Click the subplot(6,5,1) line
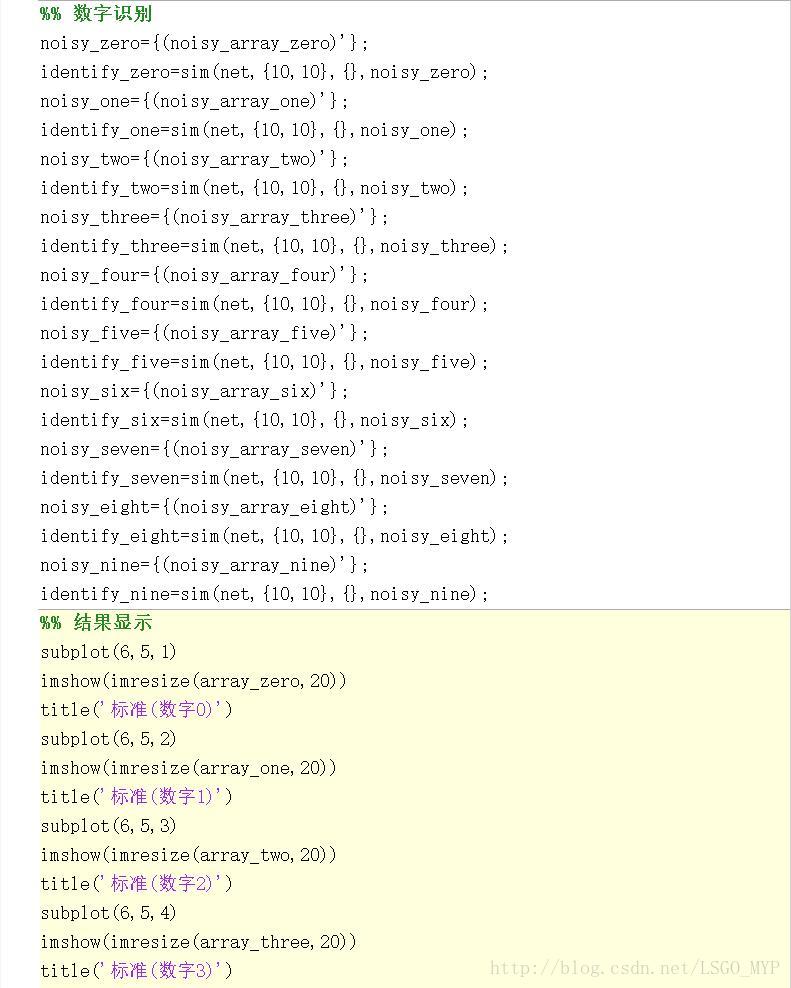791x988 pixels. [108, 652]
